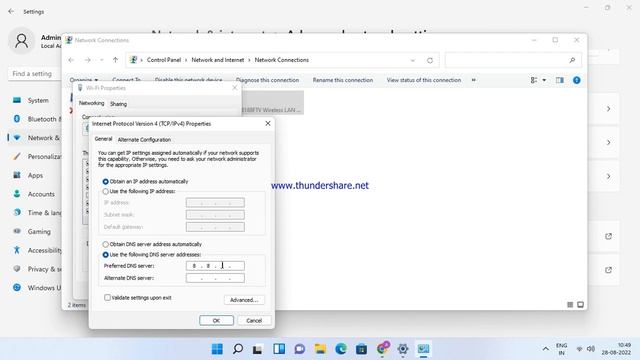The image size is (640, 360).
Task: Open the recent locations dropdown arrow
Action: point(101,60)
